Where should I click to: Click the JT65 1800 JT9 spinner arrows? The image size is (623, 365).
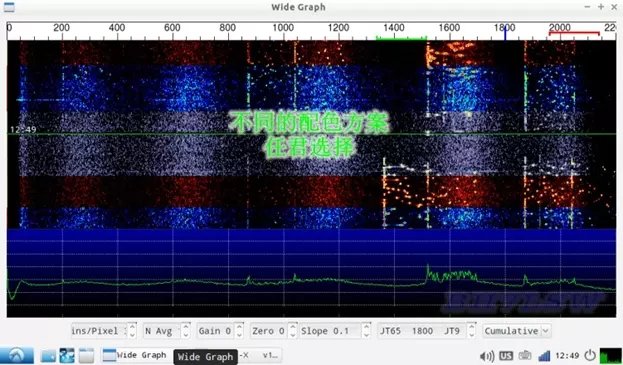pyautogui.click(x=471, y=330)
